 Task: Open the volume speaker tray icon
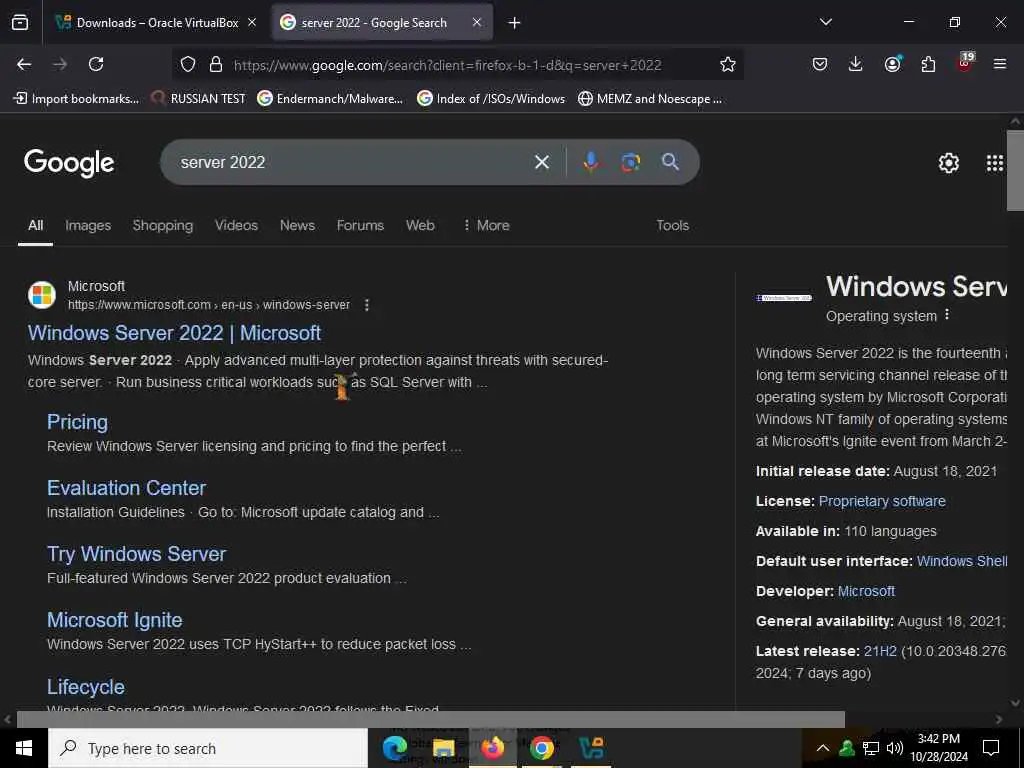point(895,748)
